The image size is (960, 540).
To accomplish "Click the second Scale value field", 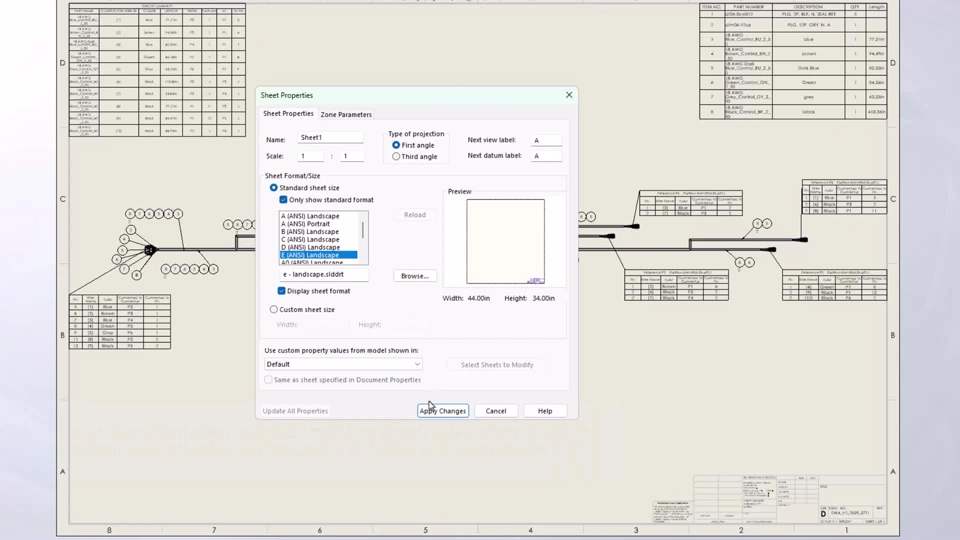I will point(352,156).
